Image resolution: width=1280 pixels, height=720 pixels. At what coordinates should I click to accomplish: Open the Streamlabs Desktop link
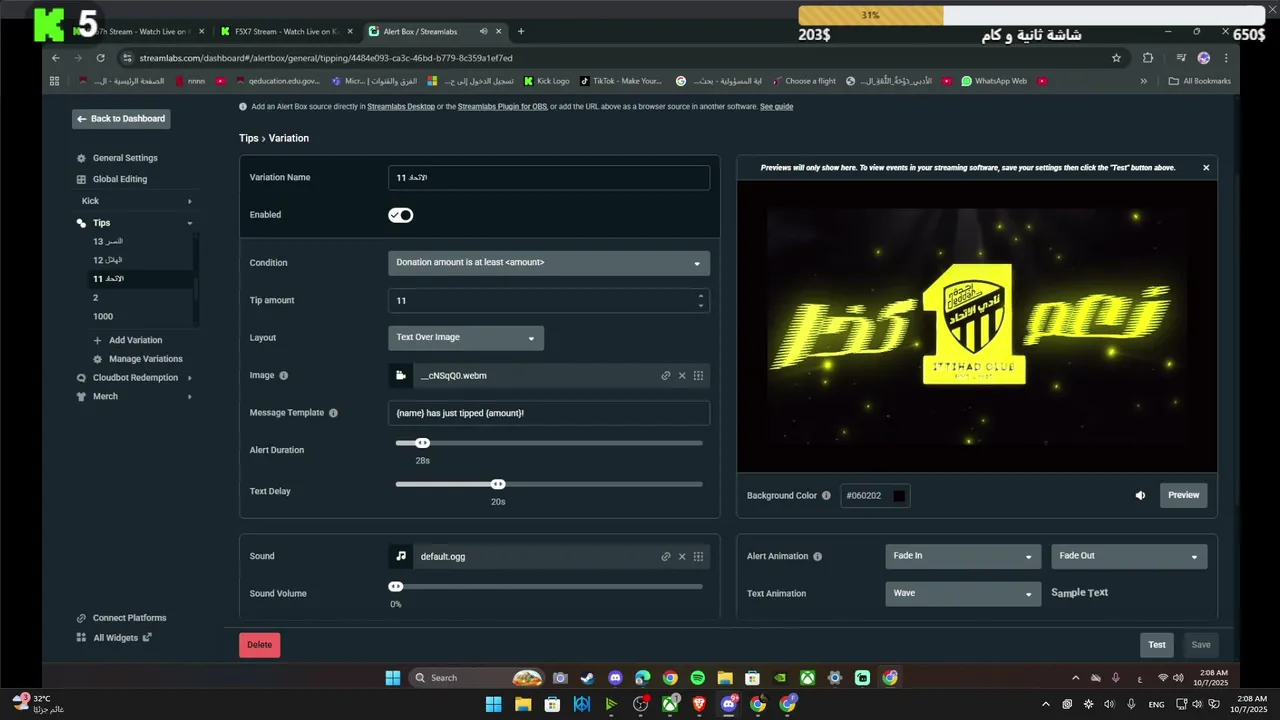(401, 107)
